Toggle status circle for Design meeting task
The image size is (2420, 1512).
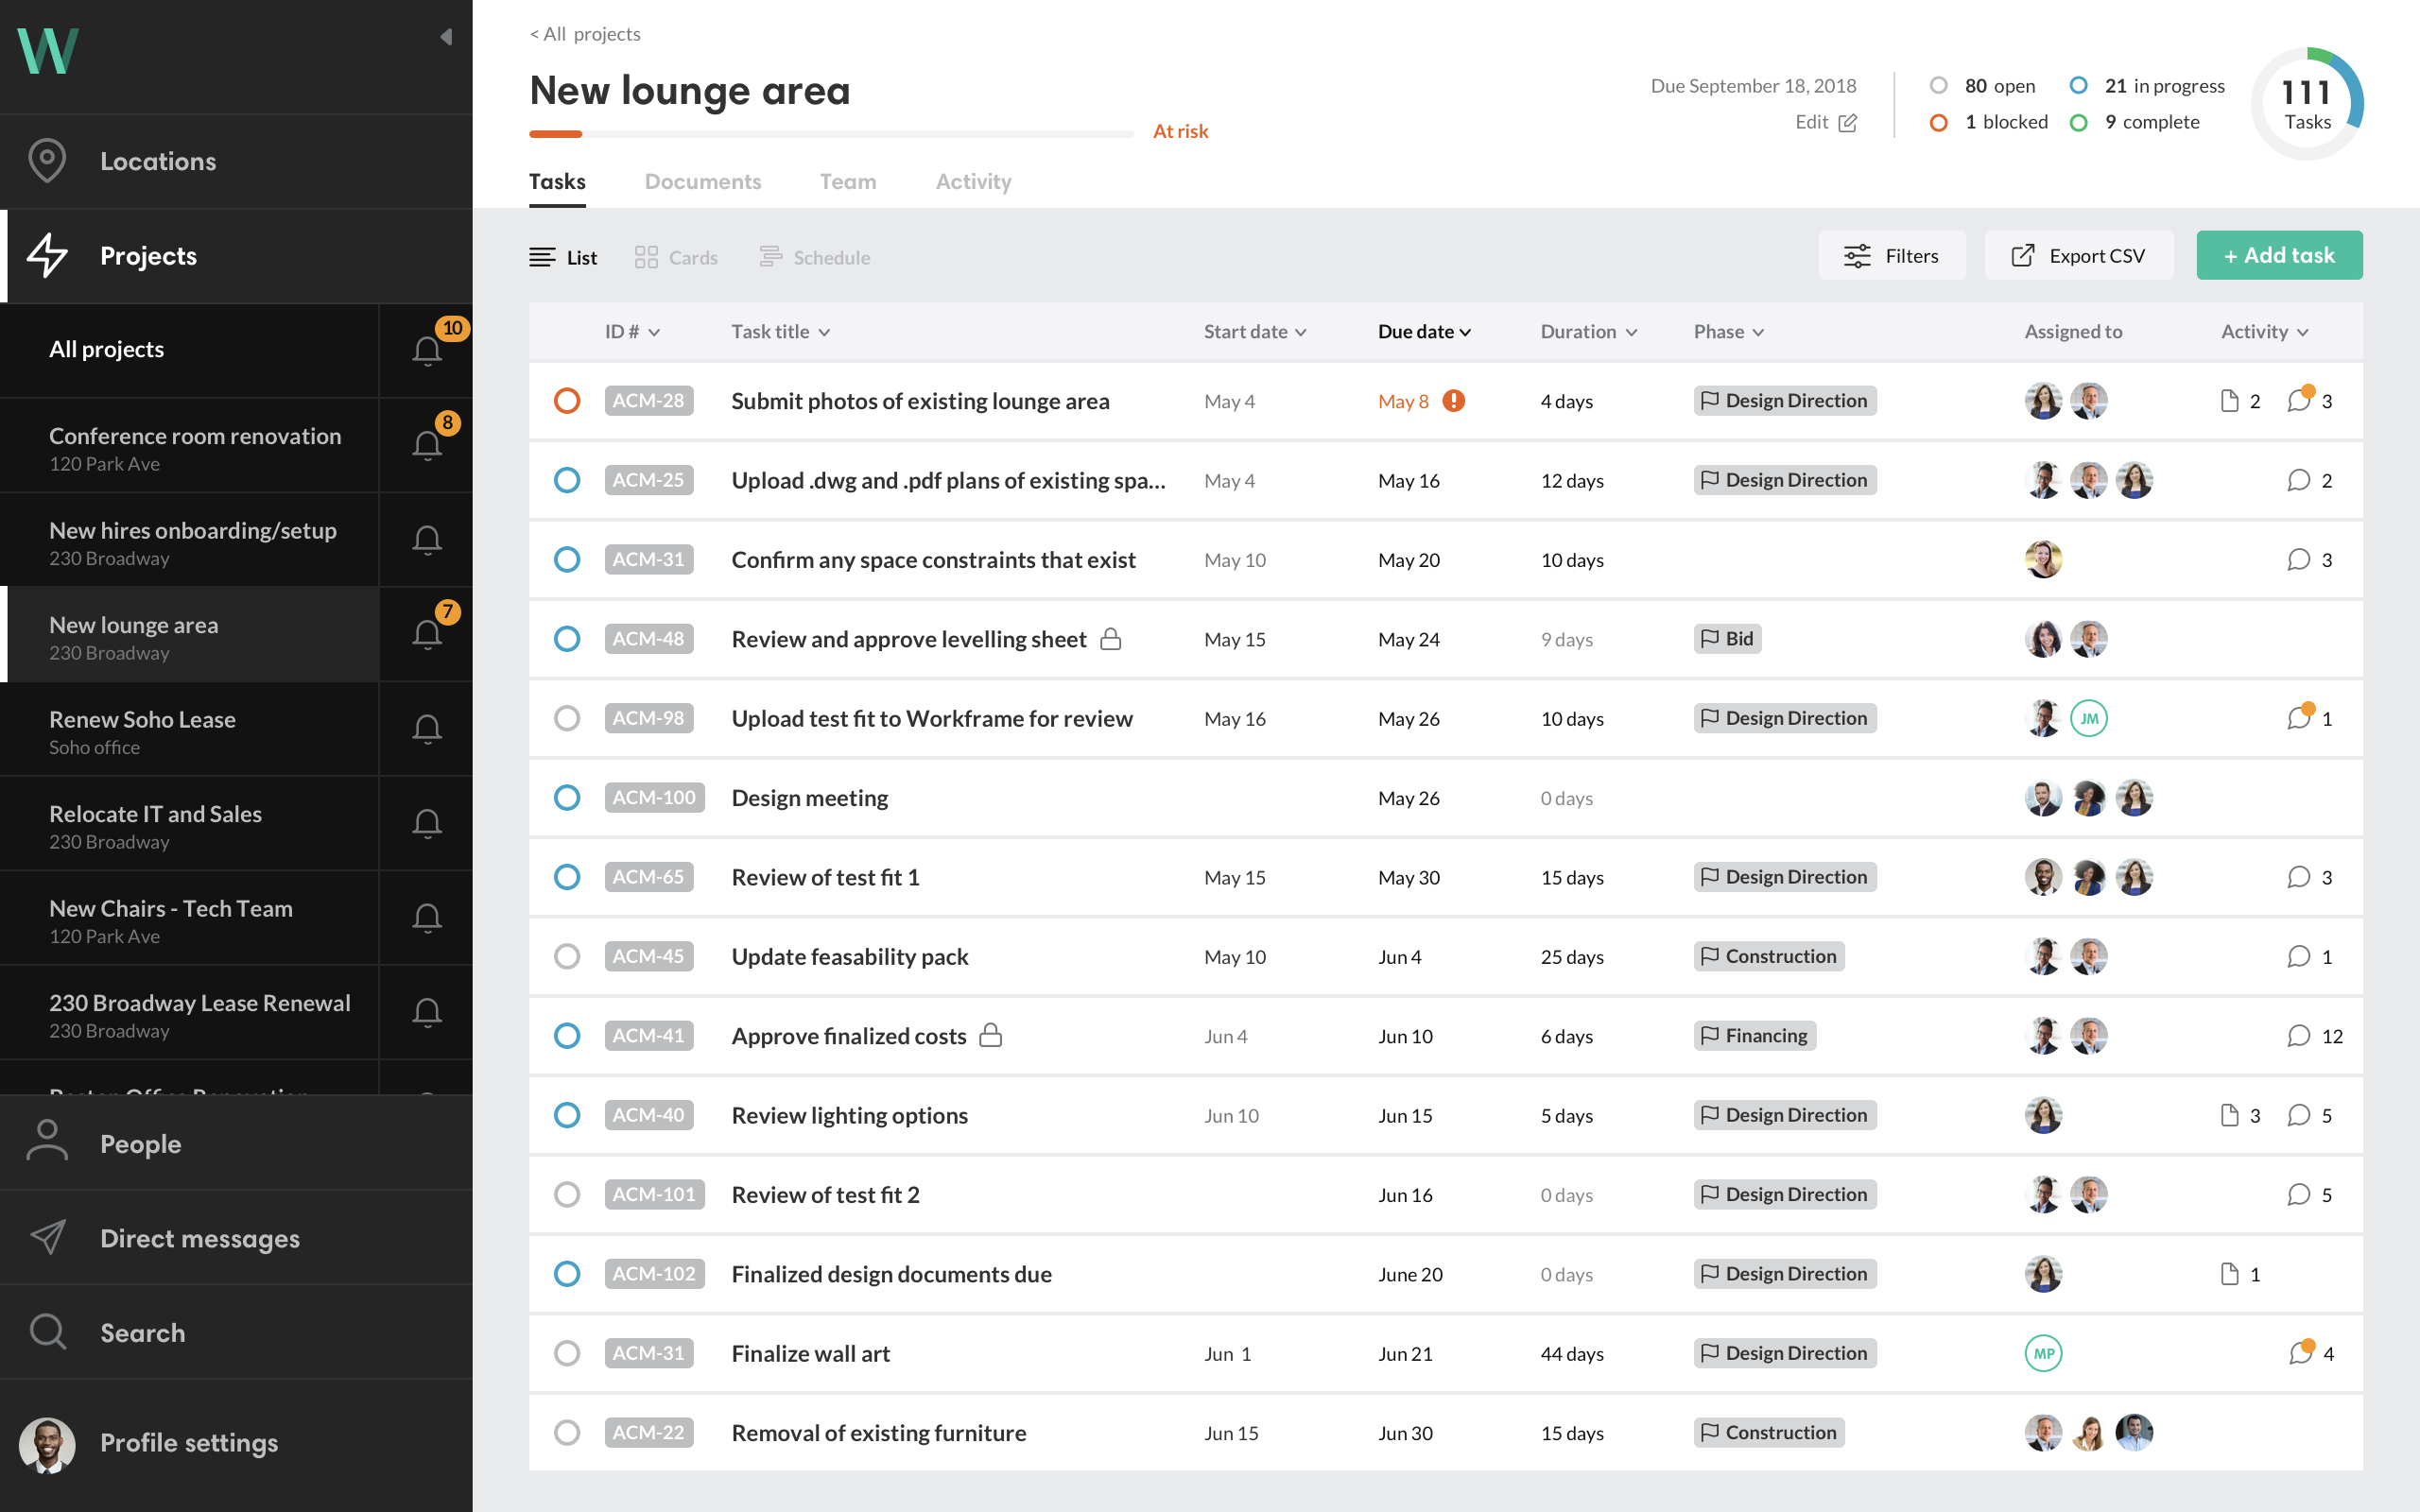pyautogui.click(x=567, y=798)
